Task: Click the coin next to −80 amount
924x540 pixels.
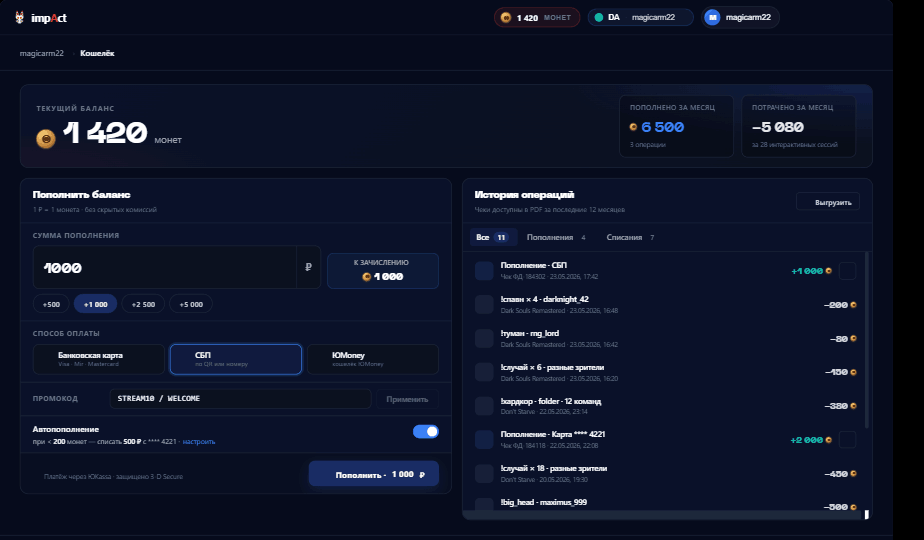Action: 853,338
